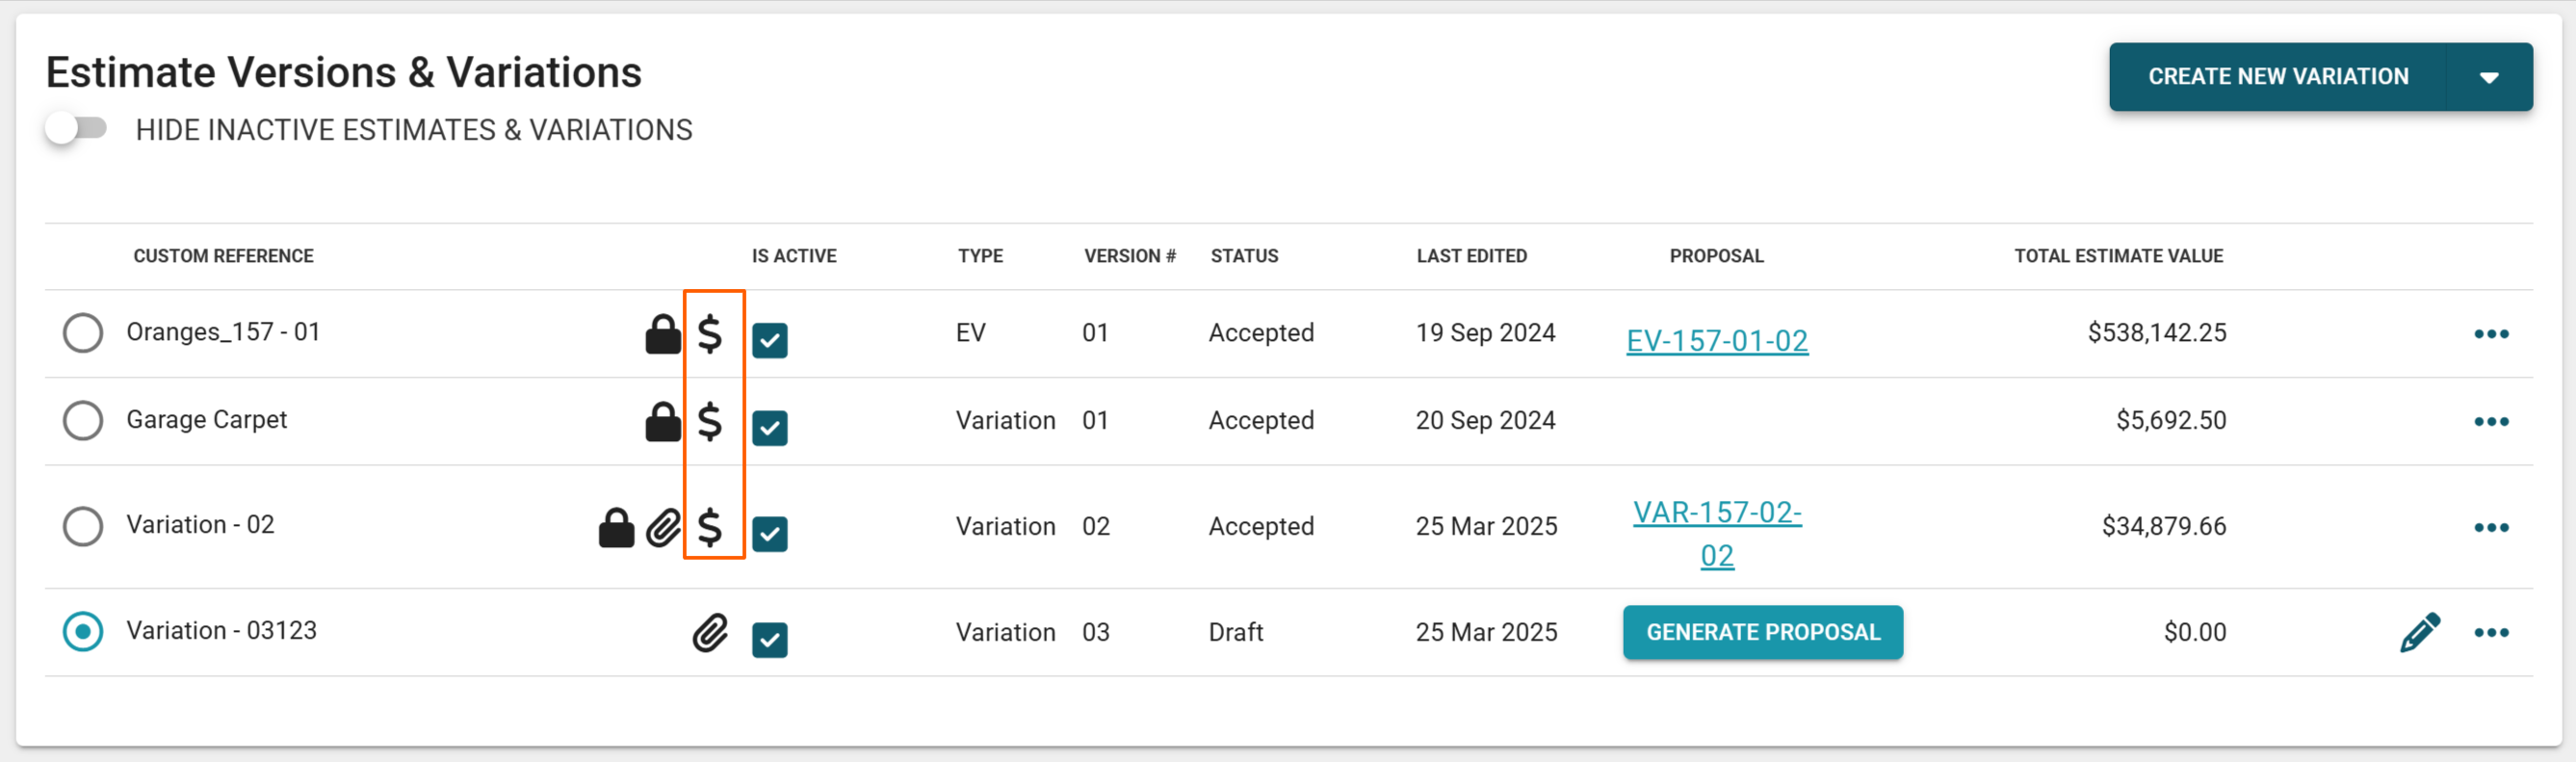Screen dimensions: 2576x762
Task: Click the paperclip icon on Variation - 03123 row
Action: [x=710, y=633]
